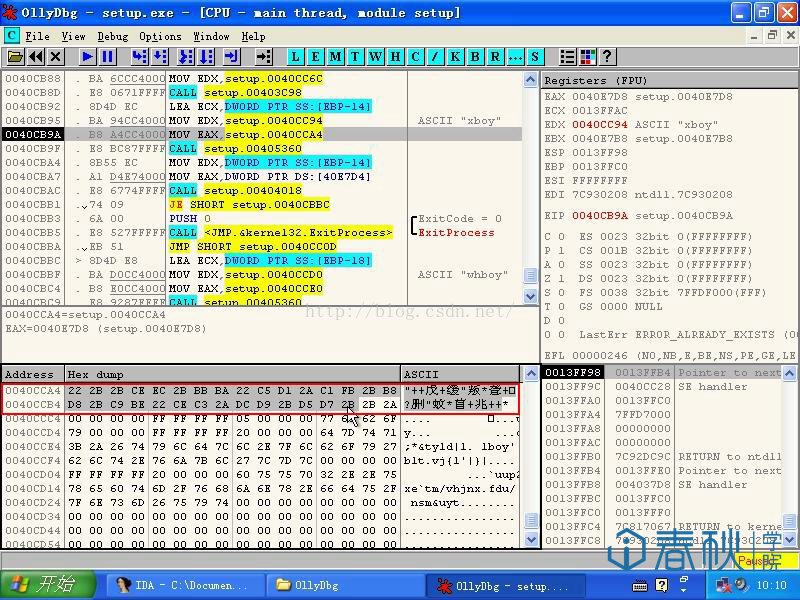Switch to OllyDbg folder taskbar item
Screen dimensions: 800x600
pos(344,585)
